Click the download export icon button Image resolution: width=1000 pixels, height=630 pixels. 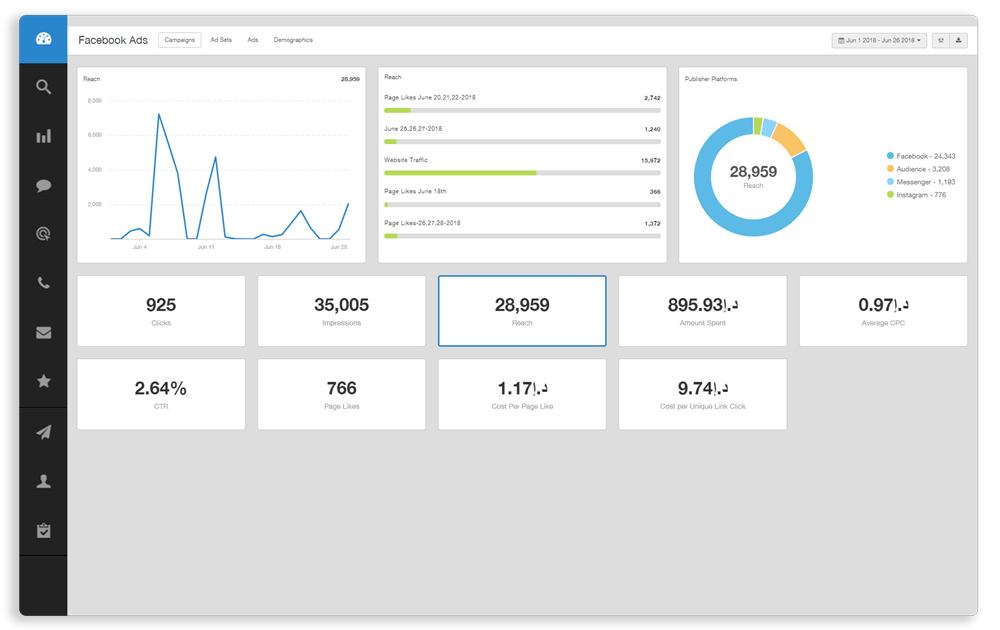(x=958, y=40)
